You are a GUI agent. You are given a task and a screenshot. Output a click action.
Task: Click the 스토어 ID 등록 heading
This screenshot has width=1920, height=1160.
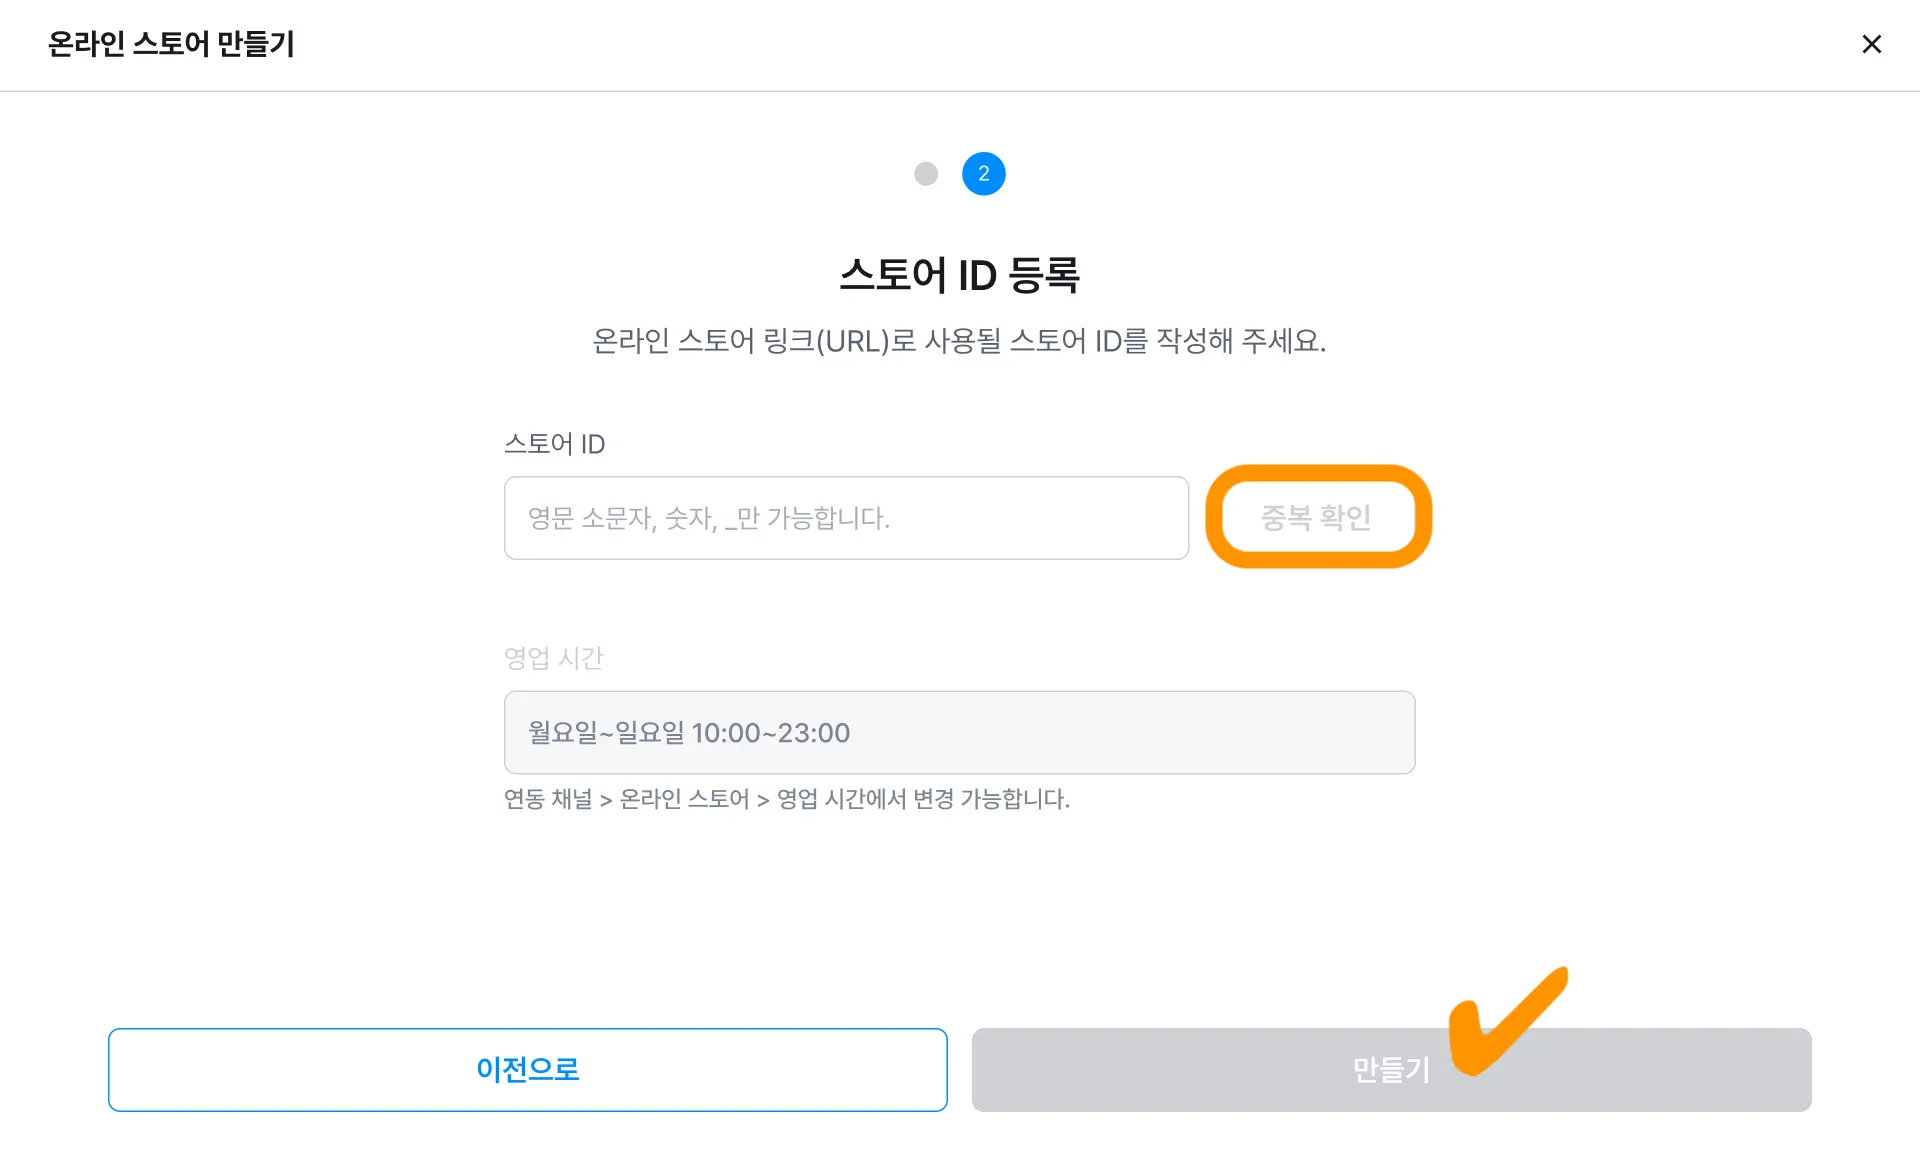click(x=959, y=275)
